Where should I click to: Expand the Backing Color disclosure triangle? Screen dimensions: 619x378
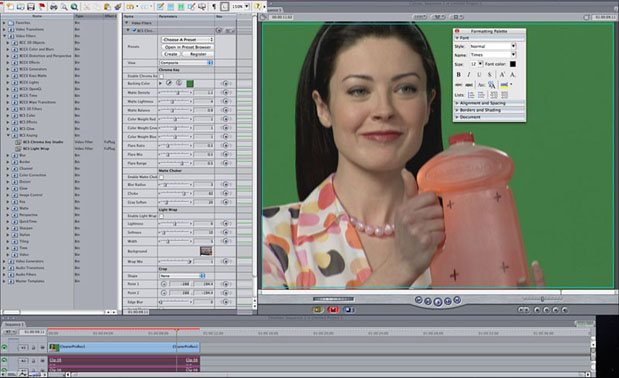coord(160,83)
